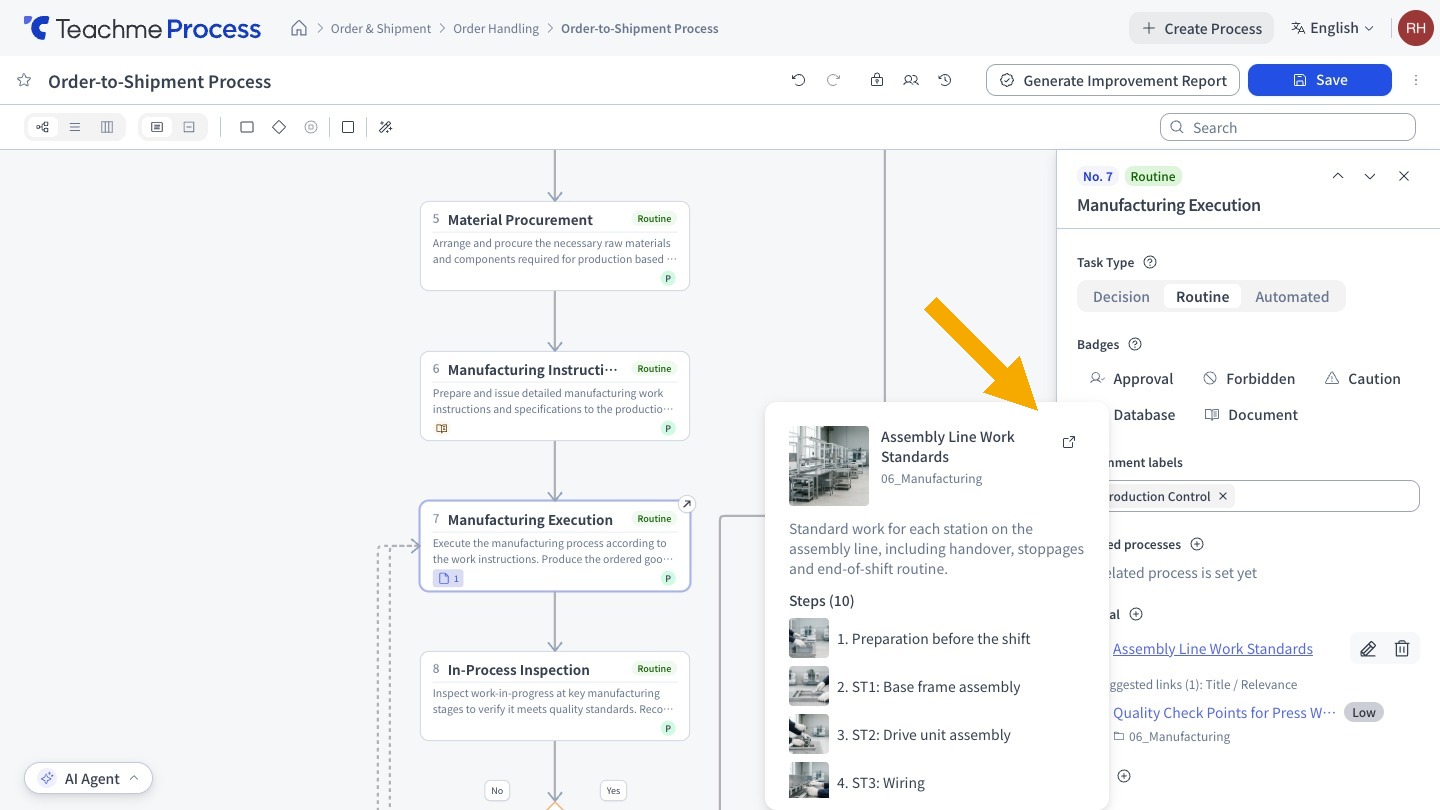Go to the next task with down chevron
The width and height of the screenshot is (1440, 810).
click(x=1370, y=176)
